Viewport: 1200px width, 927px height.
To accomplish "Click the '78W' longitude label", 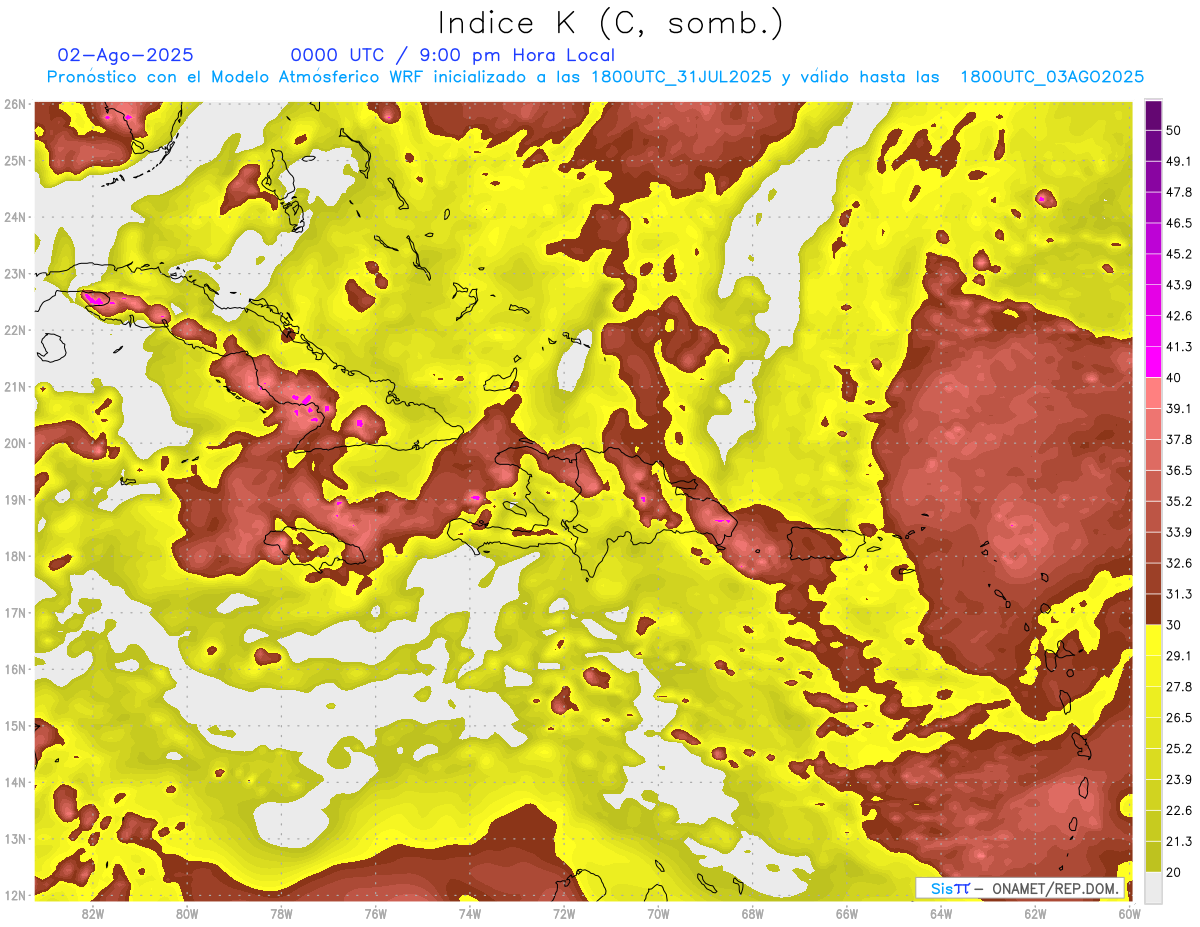I will pos(281,914).
